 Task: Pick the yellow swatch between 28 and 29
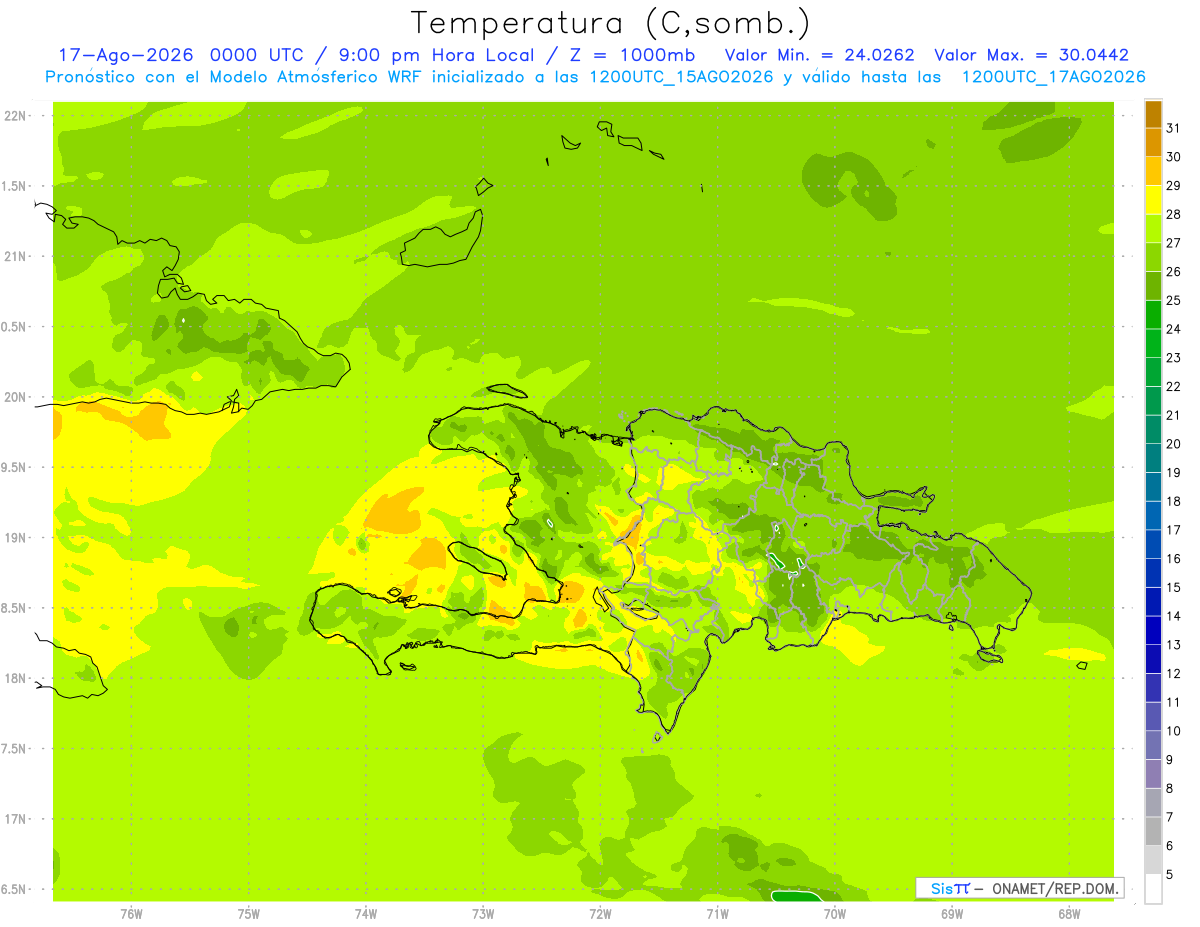1153,200
